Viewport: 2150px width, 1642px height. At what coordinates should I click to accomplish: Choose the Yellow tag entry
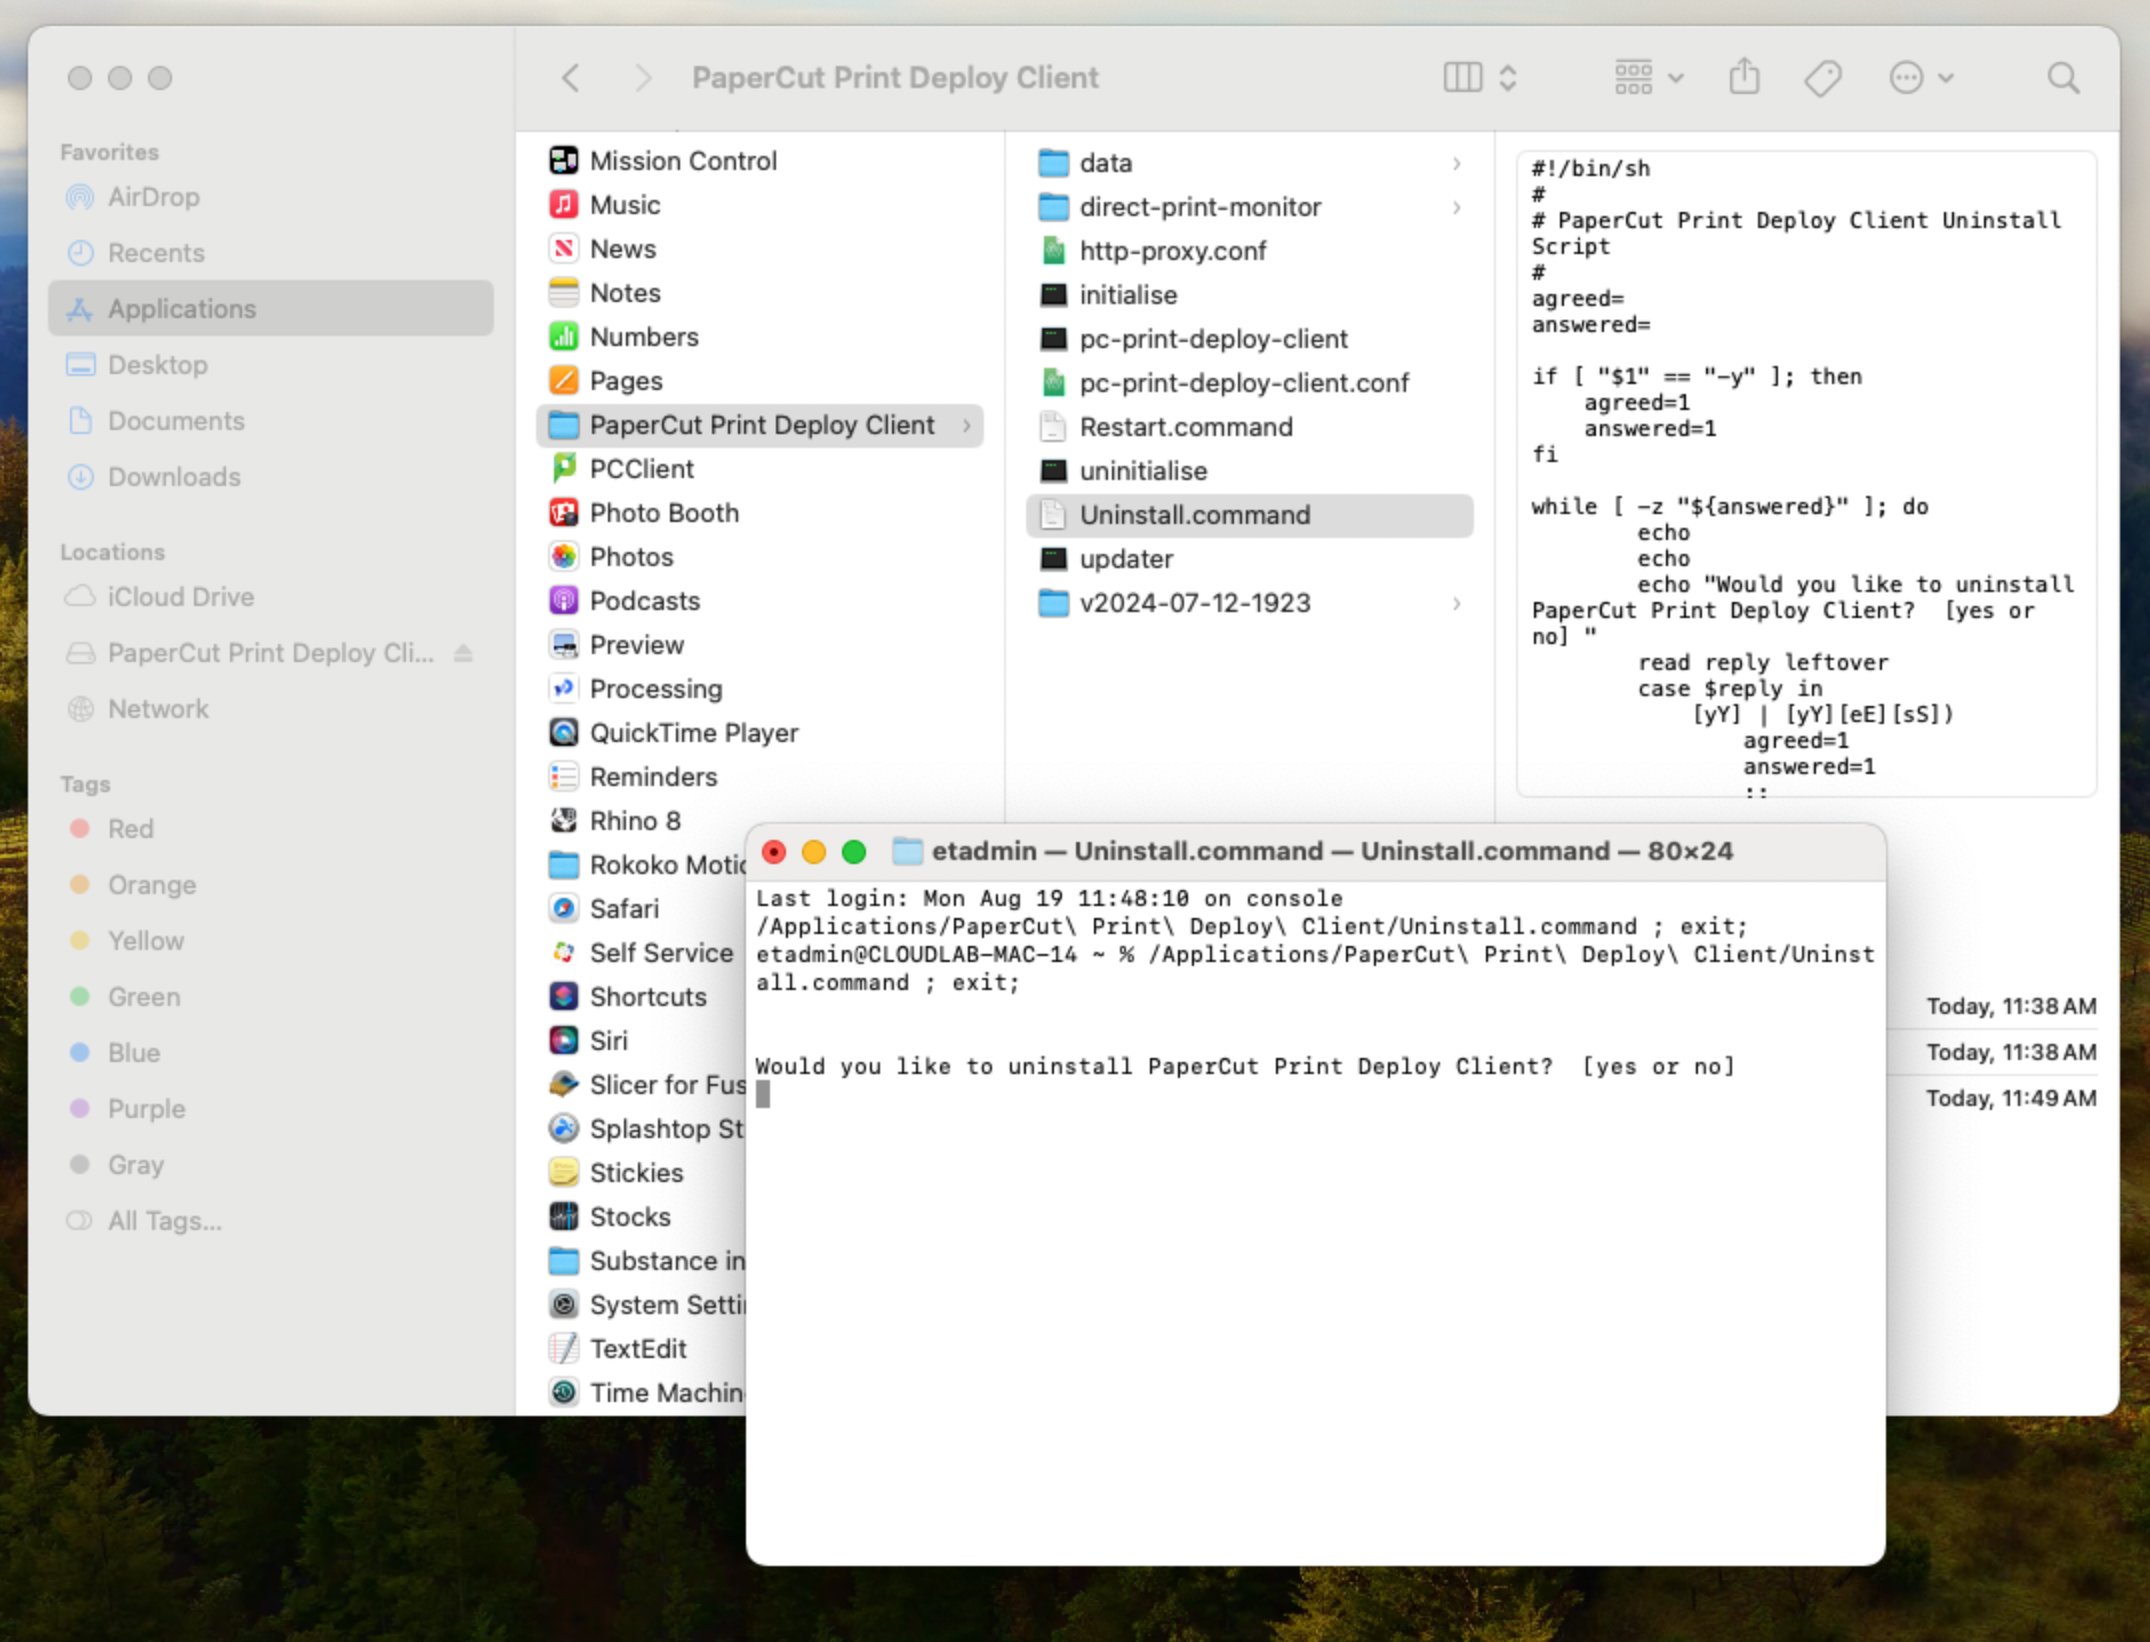[x=270, y=941]
